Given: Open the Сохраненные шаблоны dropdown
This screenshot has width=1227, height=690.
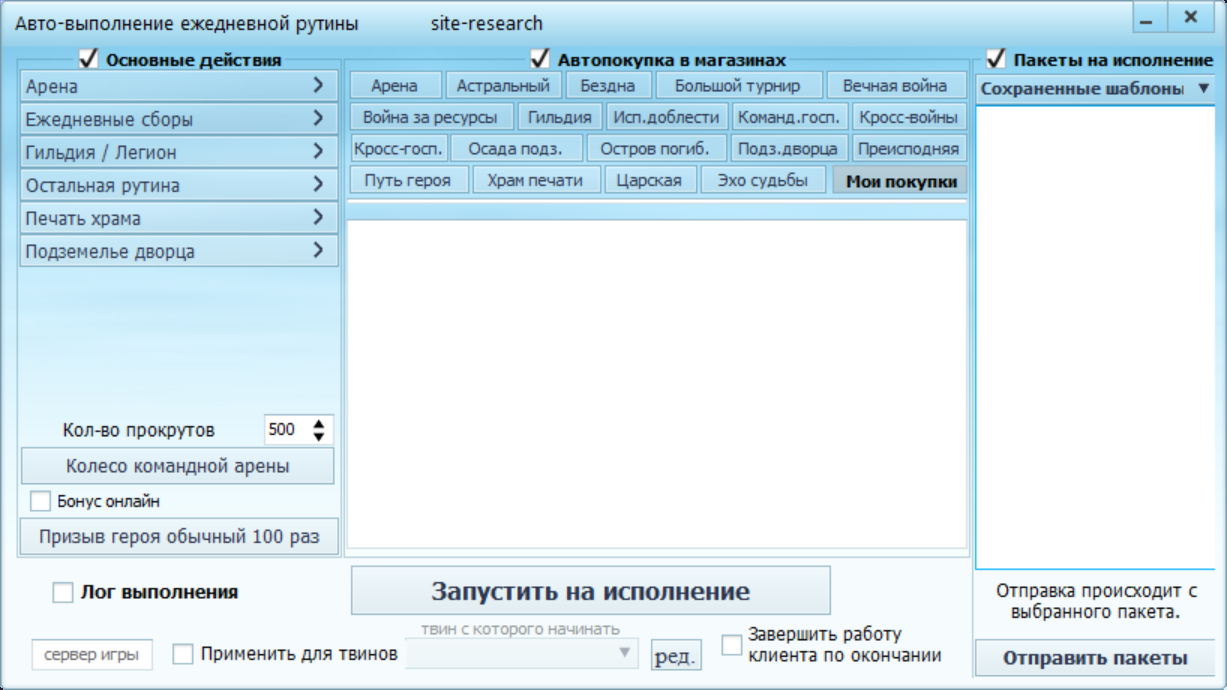Looking at the screenshot, I should [x=1095, y=88].
